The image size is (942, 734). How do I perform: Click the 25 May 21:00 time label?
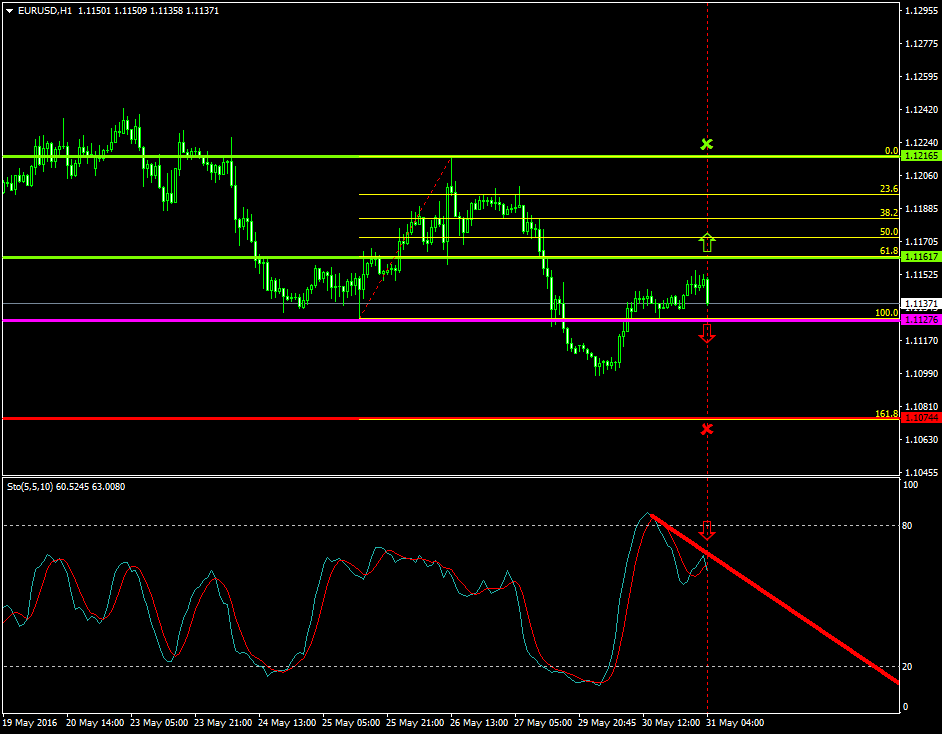[x=416, y=721]
